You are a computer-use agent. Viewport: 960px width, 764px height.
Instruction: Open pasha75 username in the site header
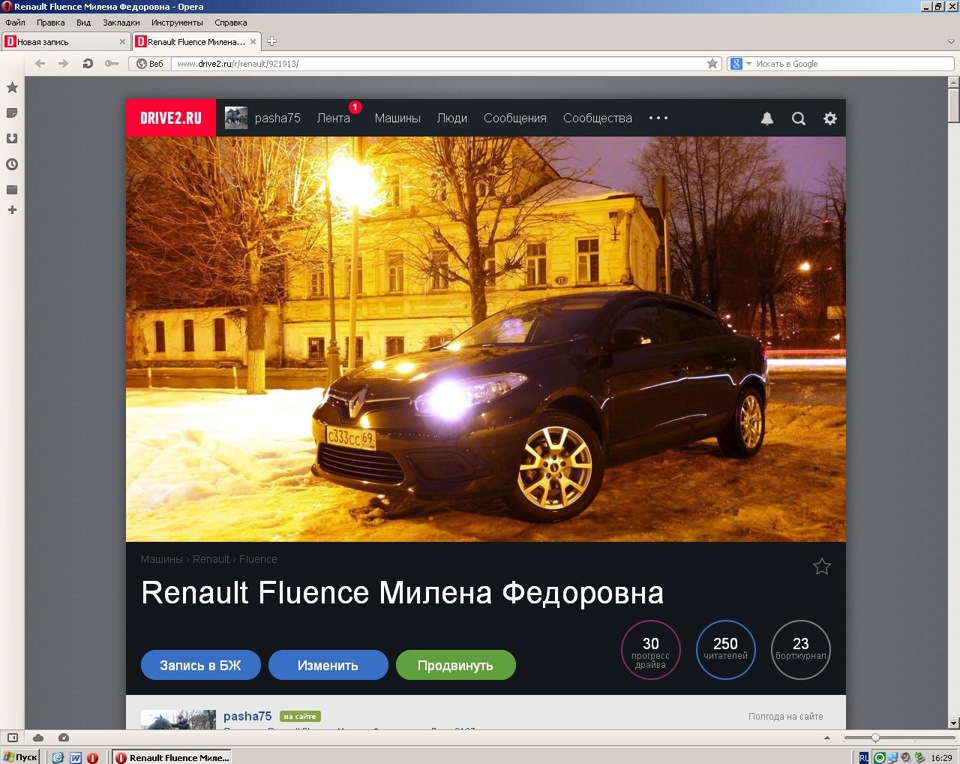[277, 118]
